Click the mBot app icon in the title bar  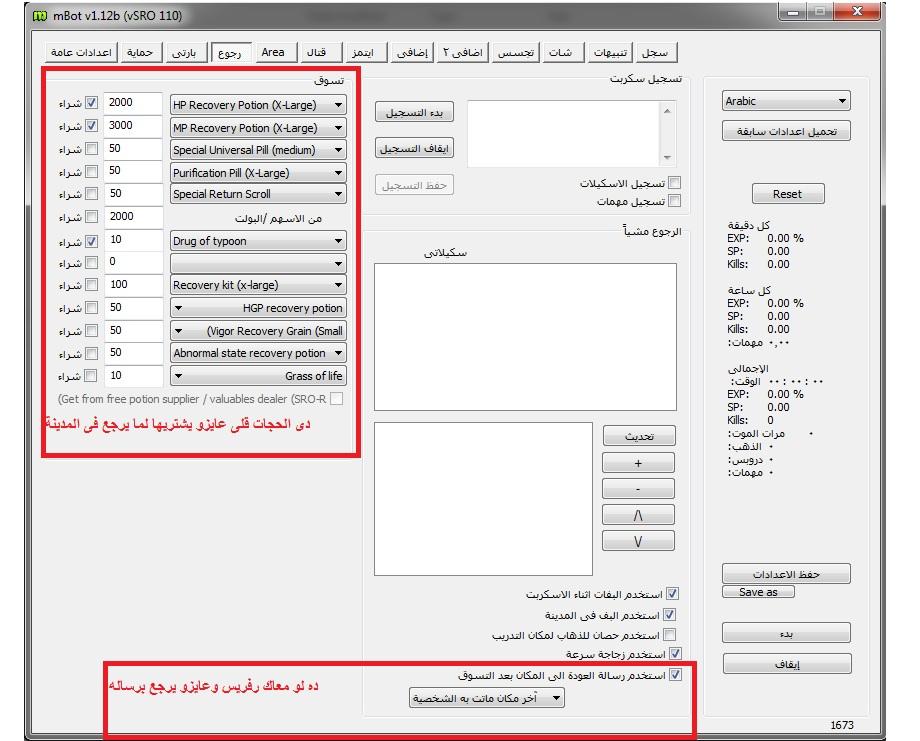(39, 16)
